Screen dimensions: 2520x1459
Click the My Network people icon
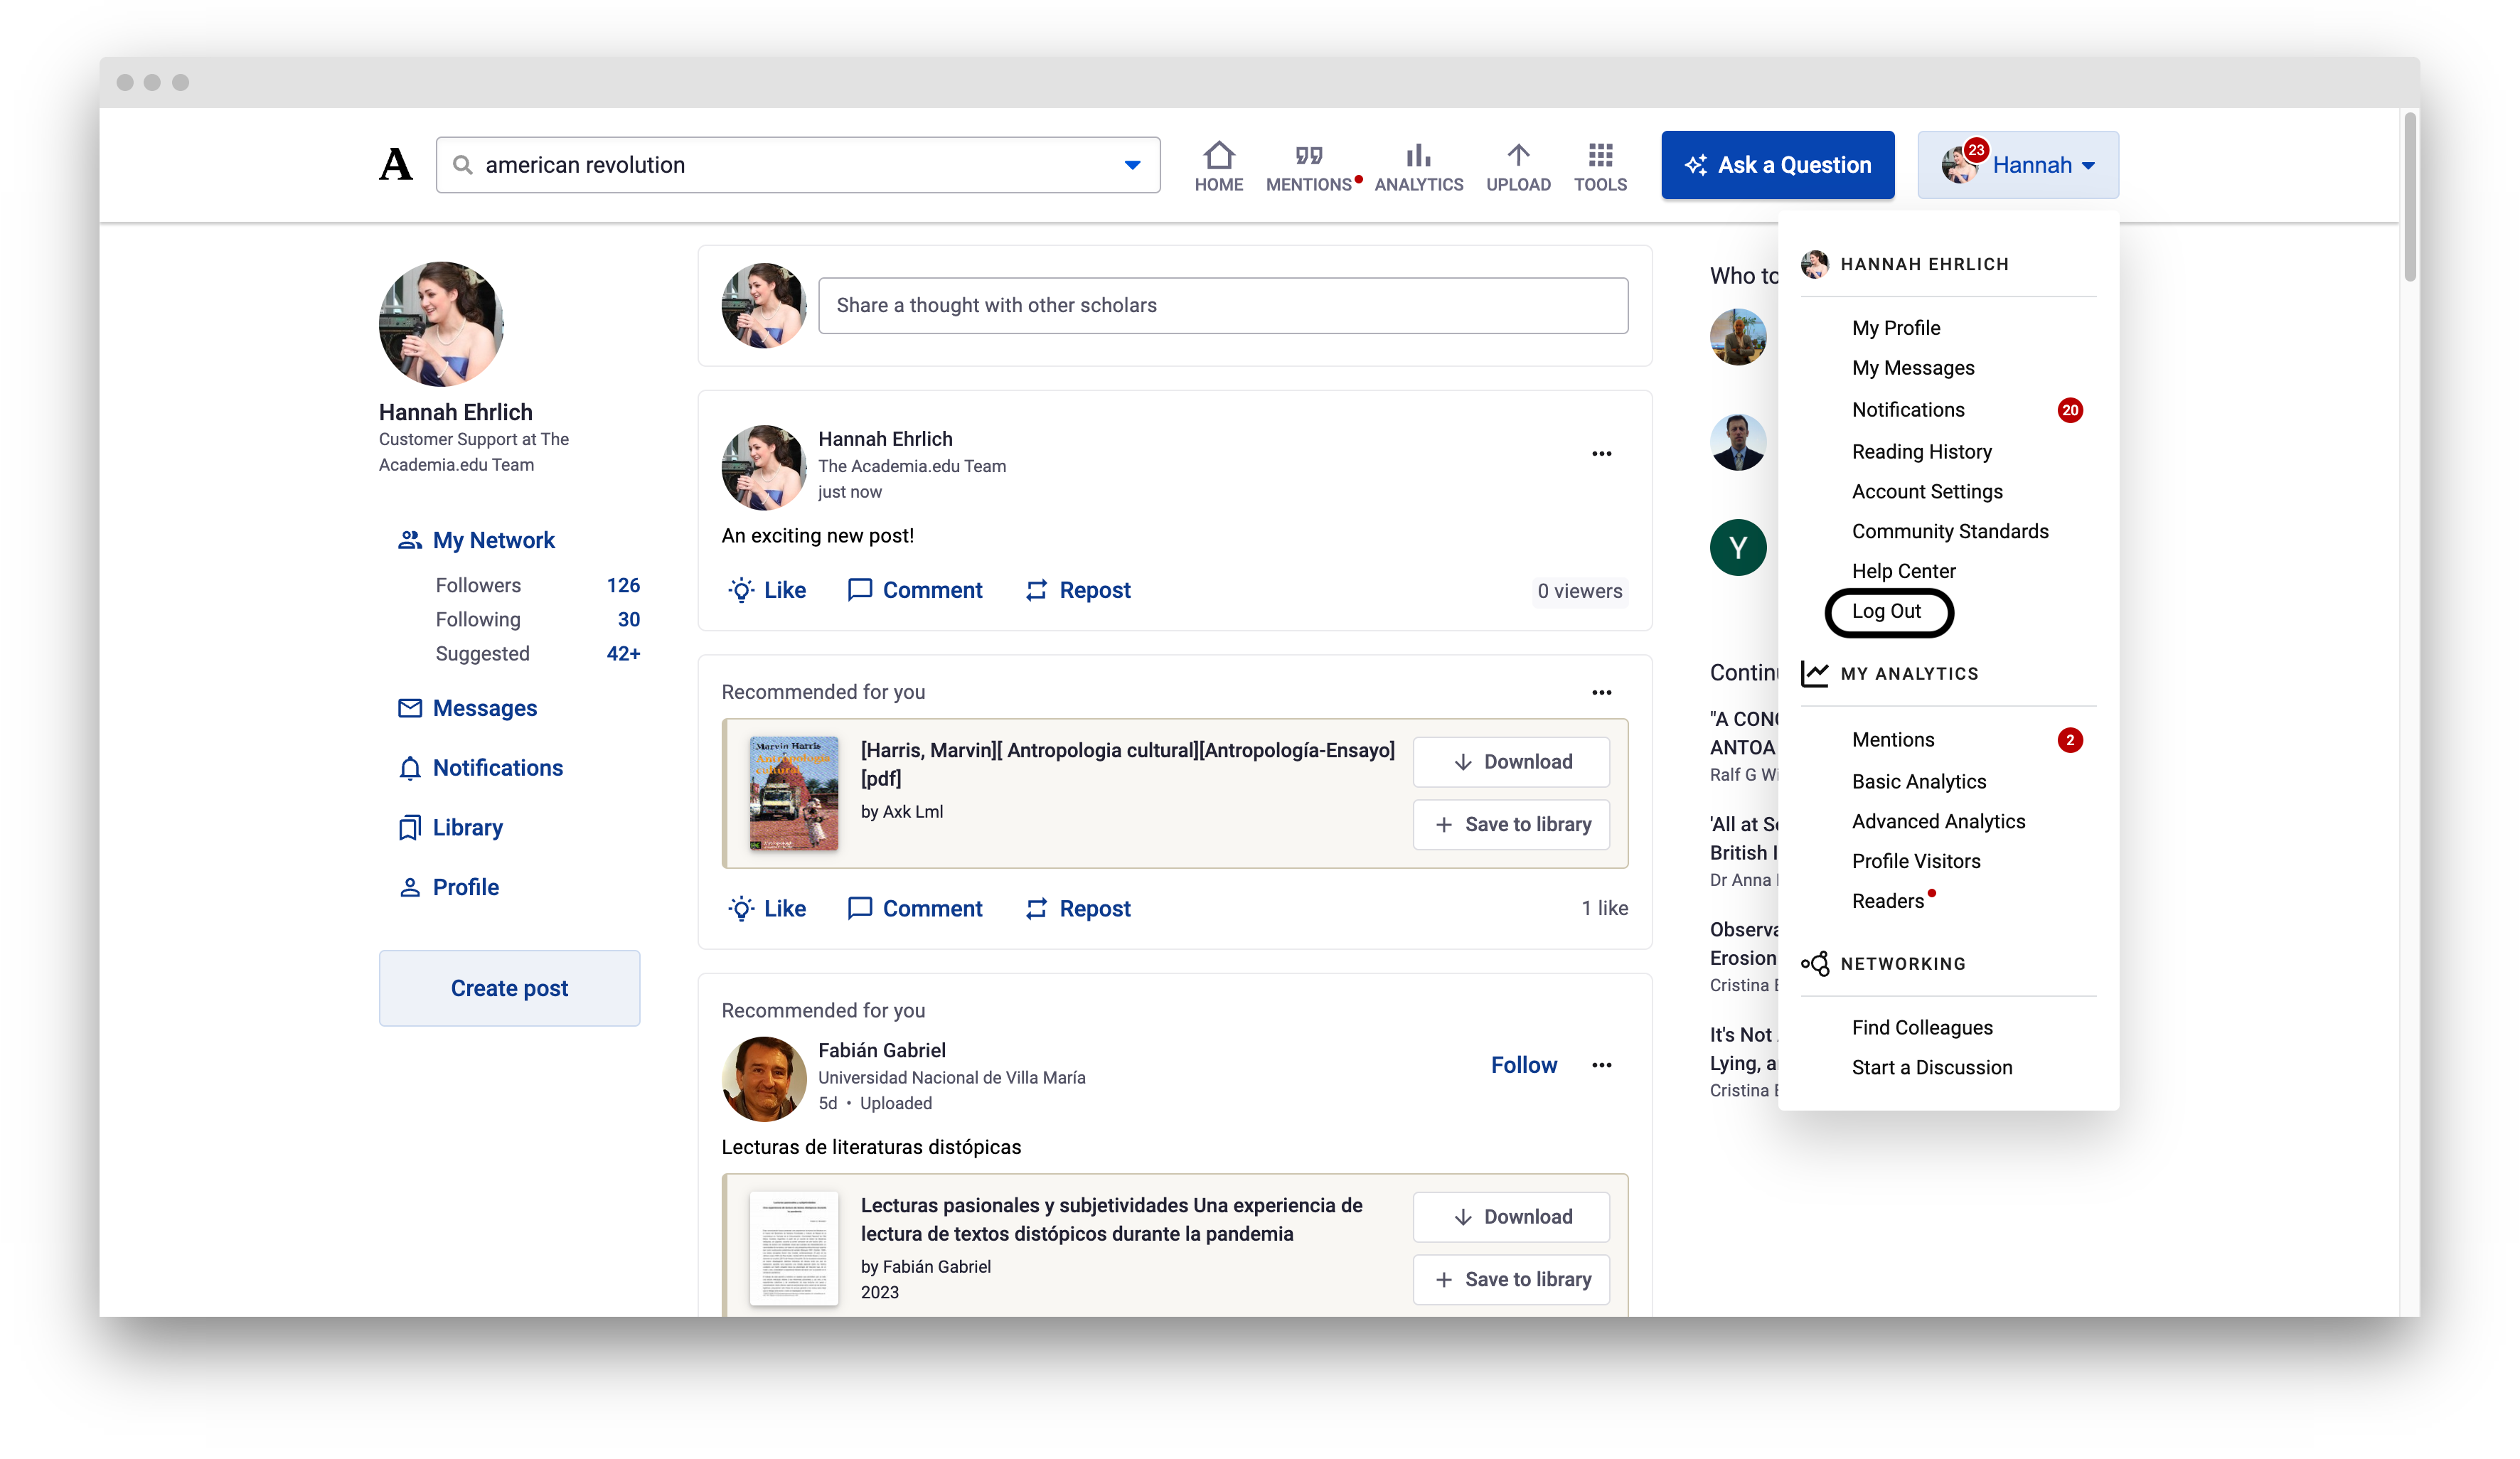tap(410, 539)
